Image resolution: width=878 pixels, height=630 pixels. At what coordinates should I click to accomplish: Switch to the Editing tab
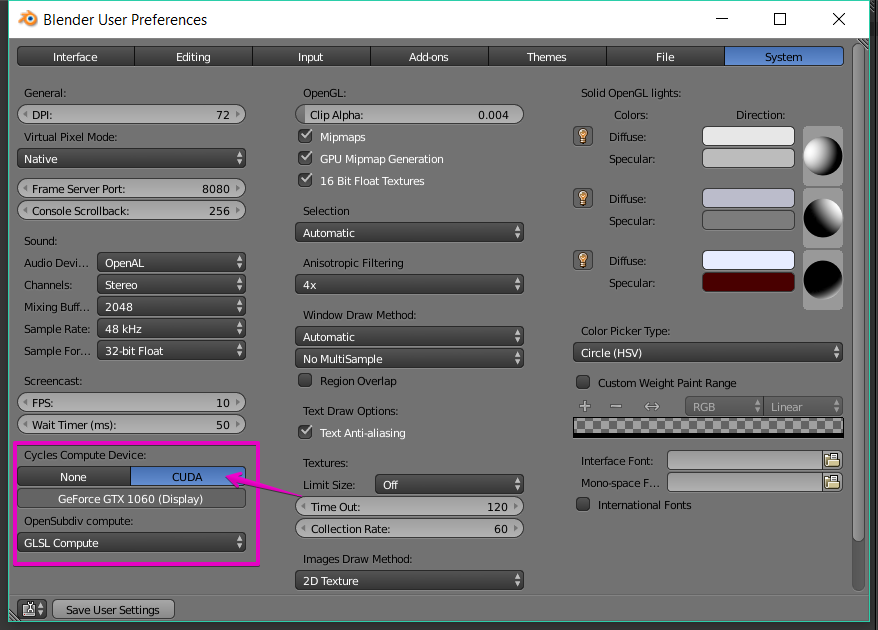pyautogui.click(x=194, y=57)
